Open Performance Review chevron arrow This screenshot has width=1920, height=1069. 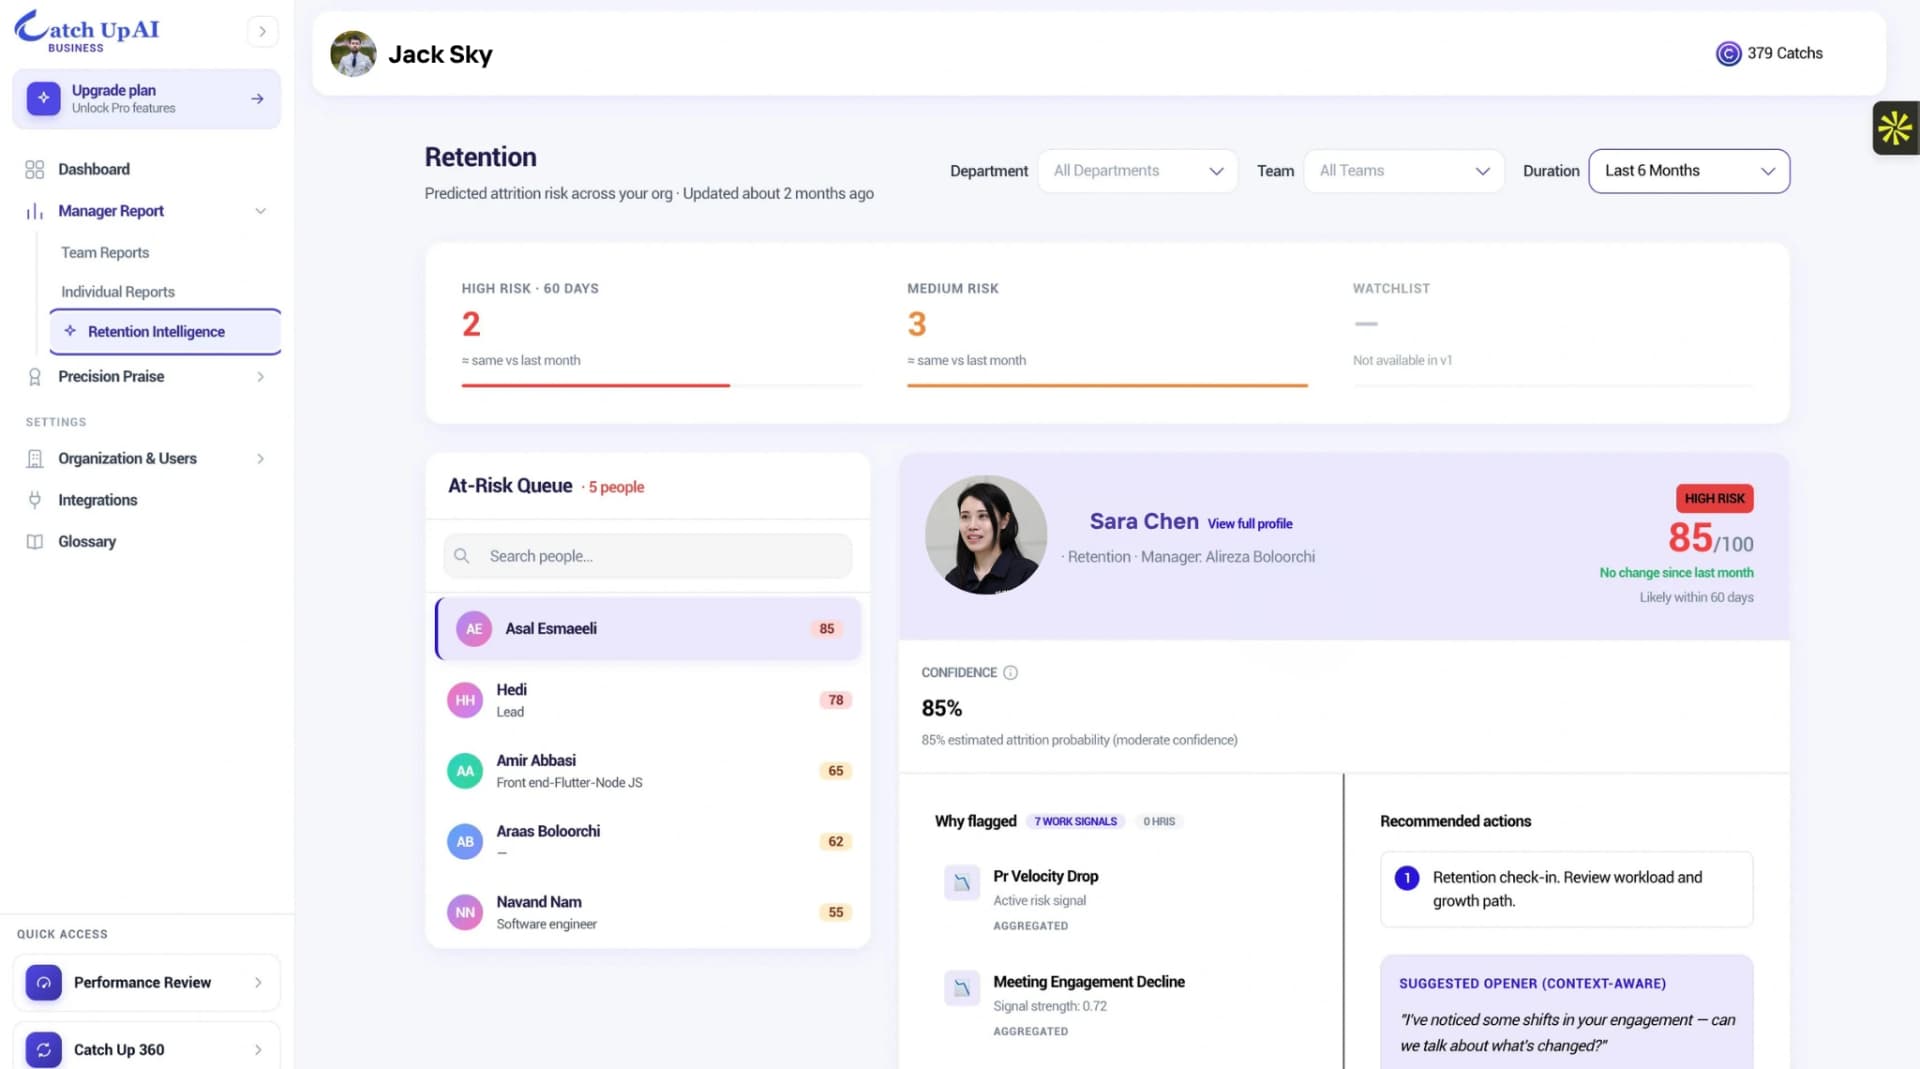coord(258,983)
